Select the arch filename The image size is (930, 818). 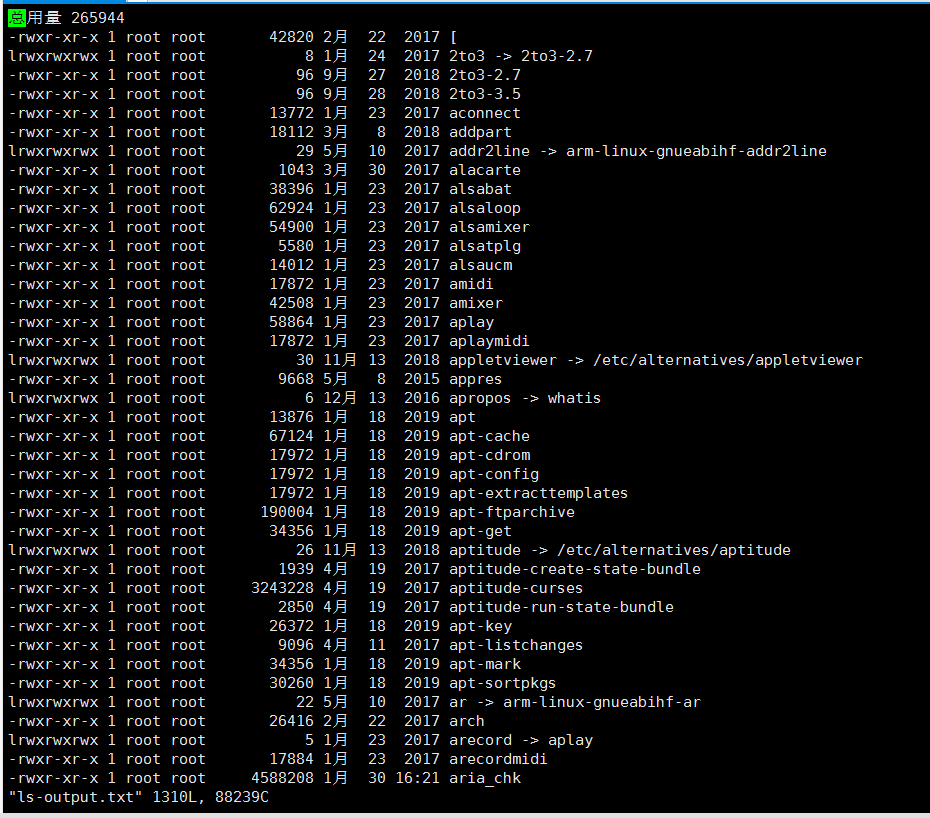pyautogui.click(x=467, y=721)
